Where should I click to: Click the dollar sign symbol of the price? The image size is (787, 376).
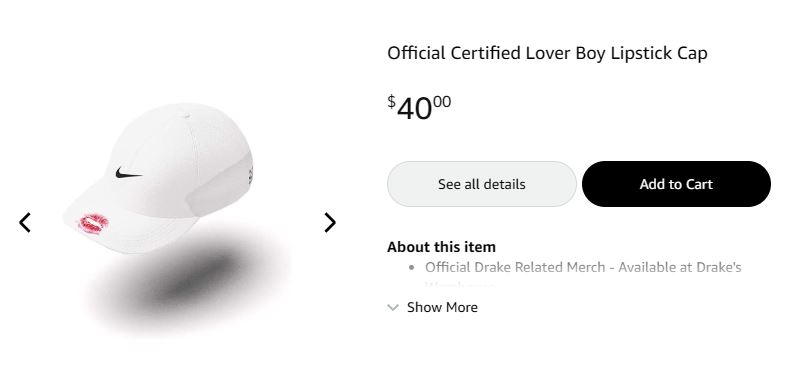391,101
